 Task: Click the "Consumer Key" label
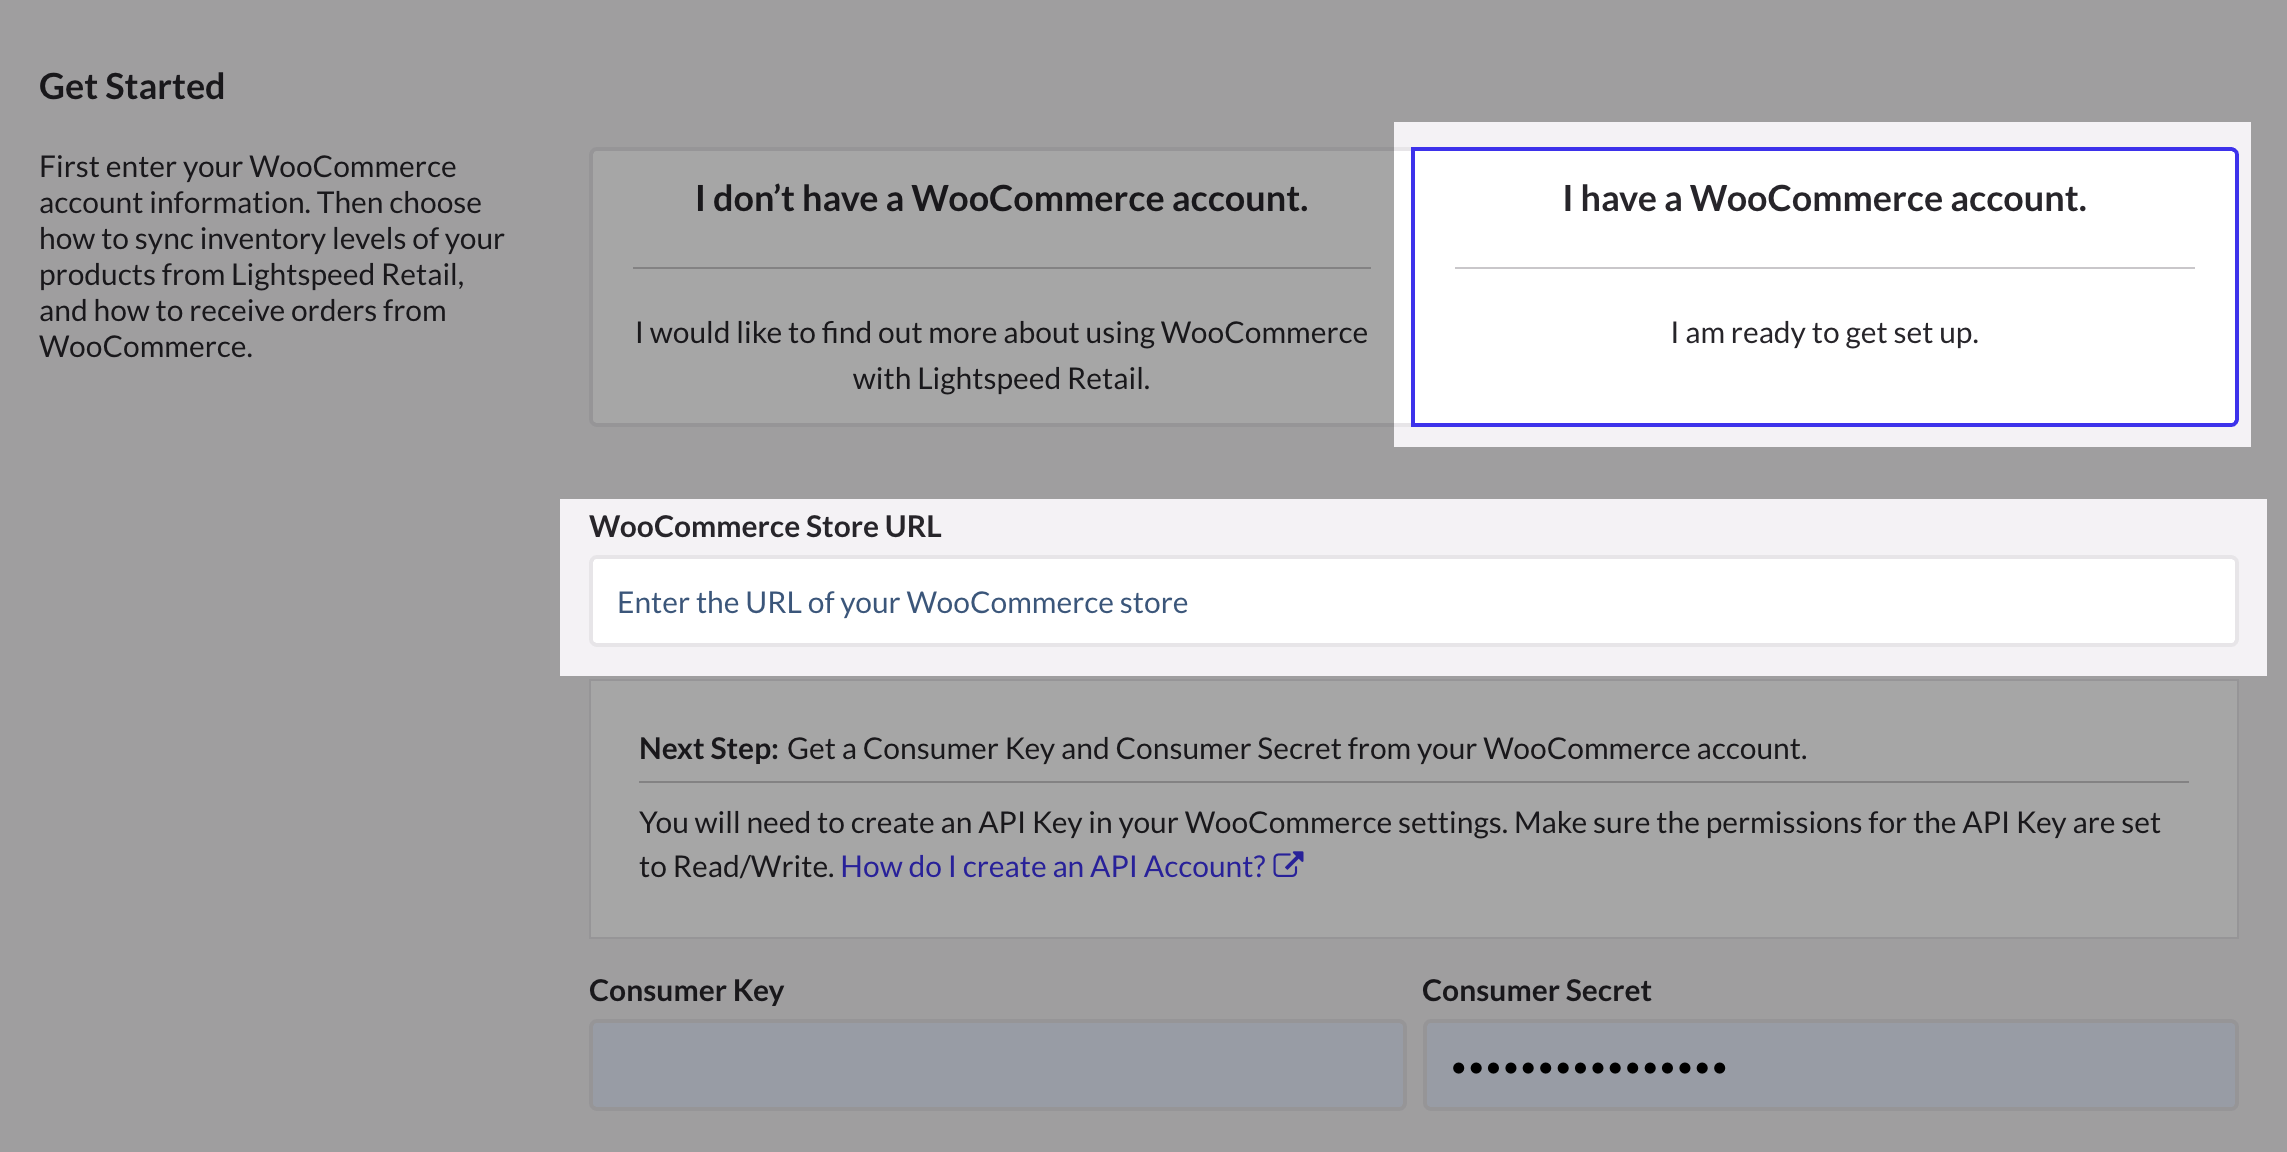[x=686, y=990]
